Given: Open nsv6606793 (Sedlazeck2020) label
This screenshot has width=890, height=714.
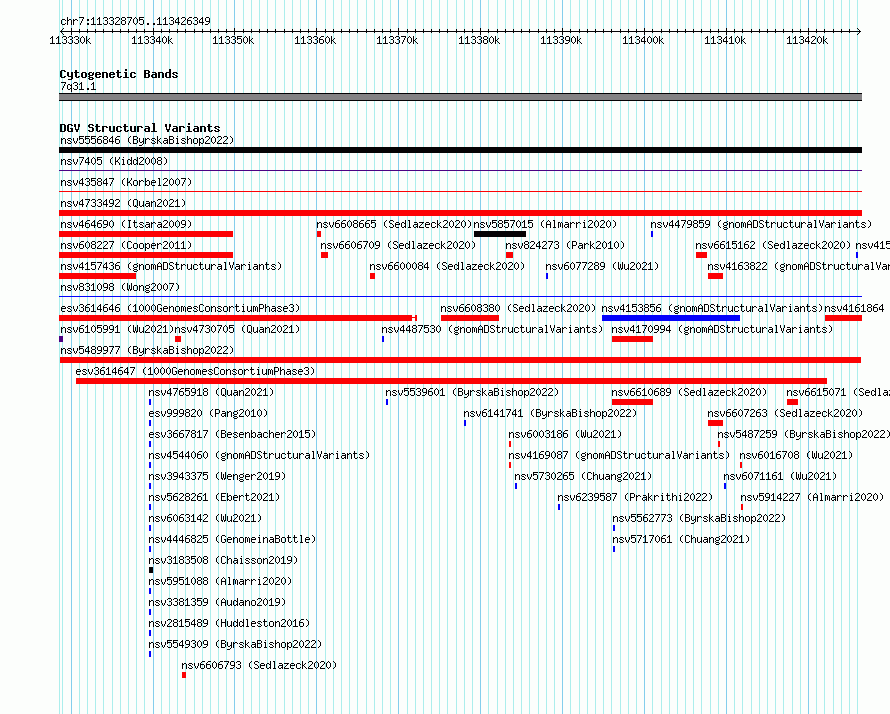Looking at the screenshot, I should [x=259, y=665].
